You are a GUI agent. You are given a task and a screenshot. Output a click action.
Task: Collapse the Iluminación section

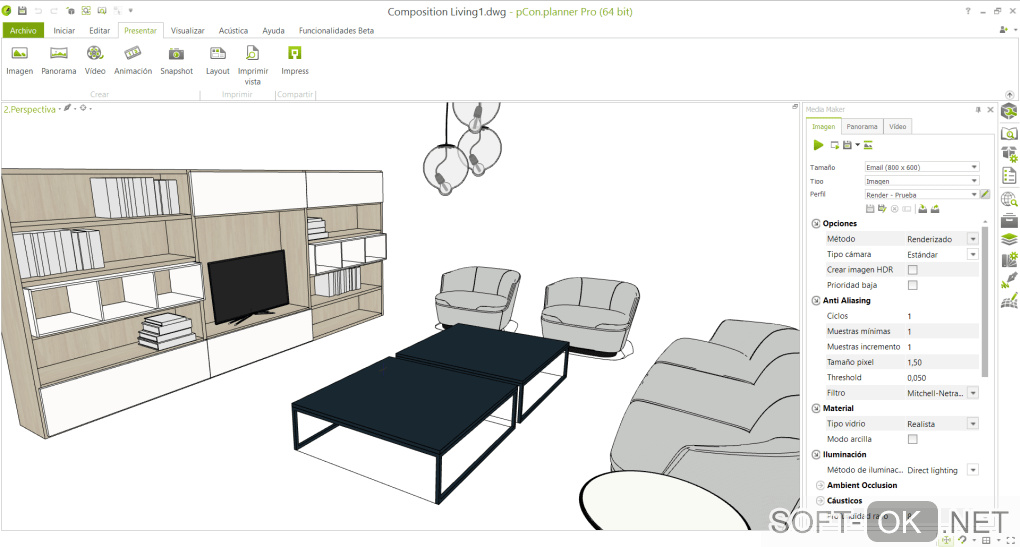(816, 455)
